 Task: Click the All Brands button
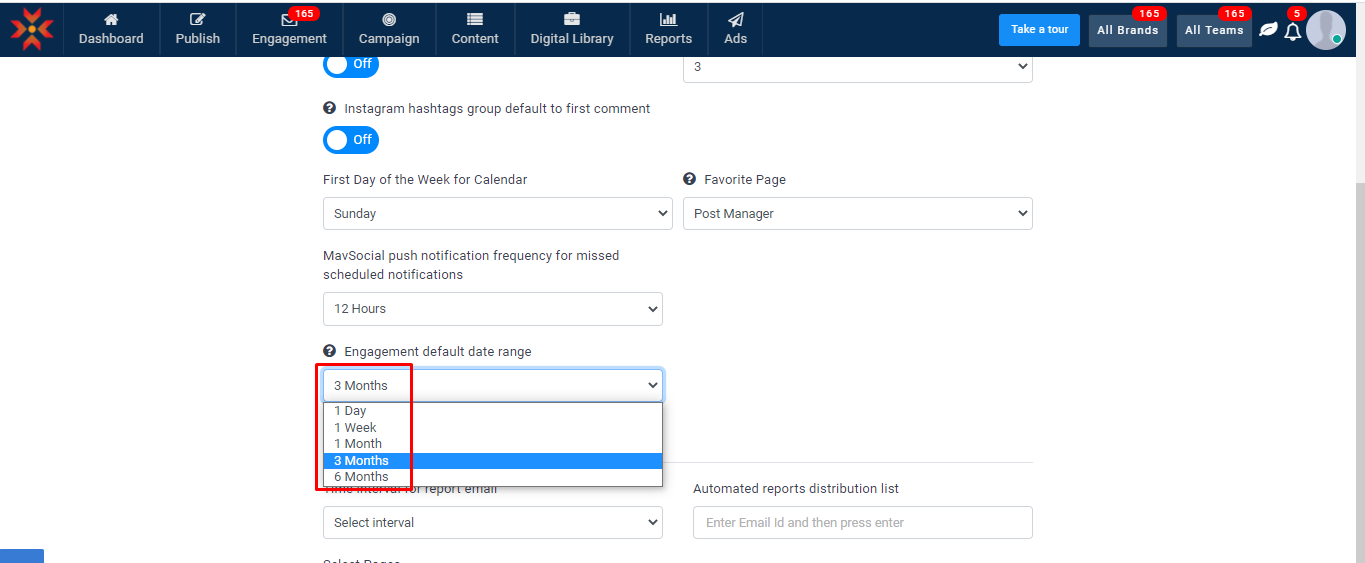[1127, 30]
